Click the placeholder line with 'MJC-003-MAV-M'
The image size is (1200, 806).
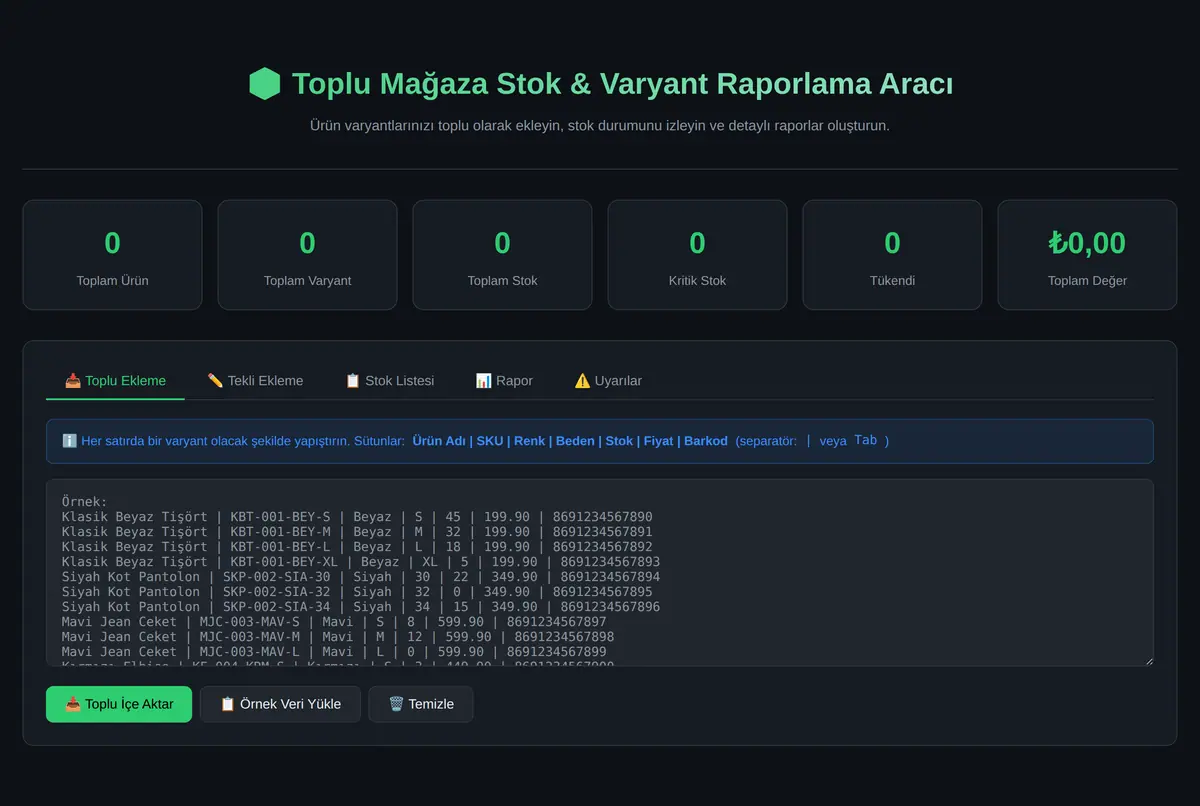(x=338, y=637)
